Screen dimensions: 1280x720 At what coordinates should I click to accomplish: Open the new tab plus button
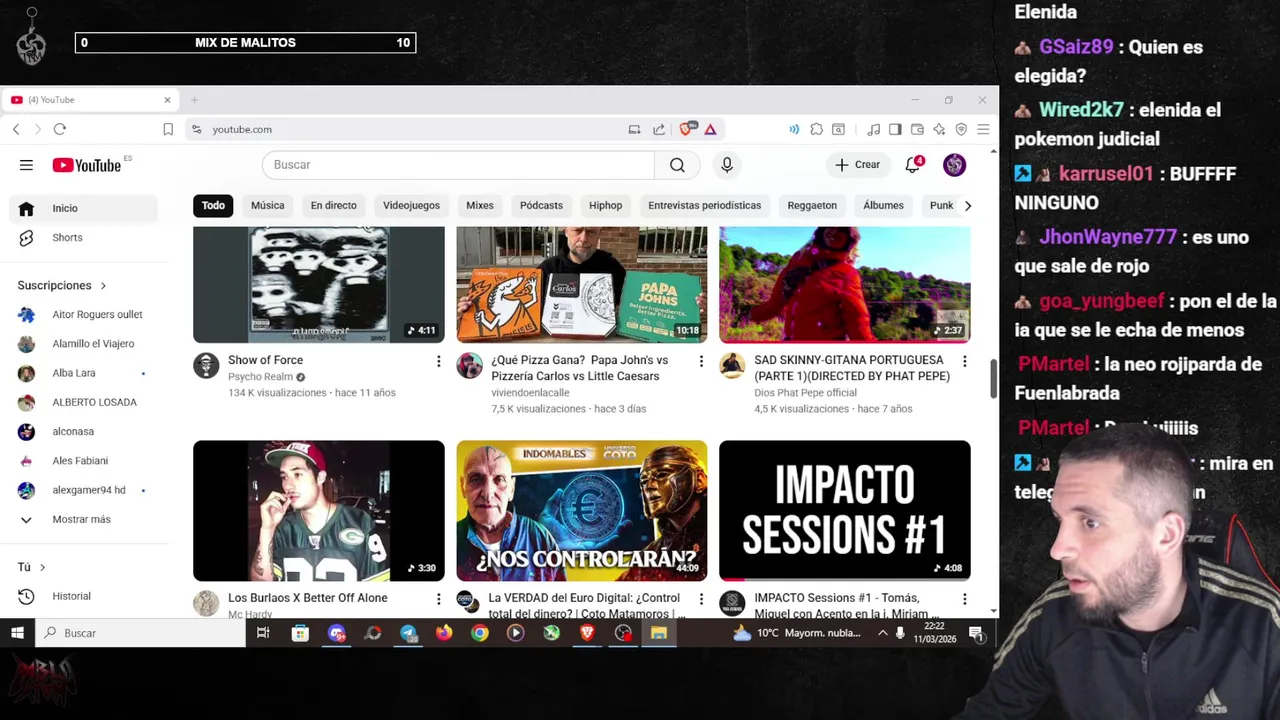click(x=194, y=100)
